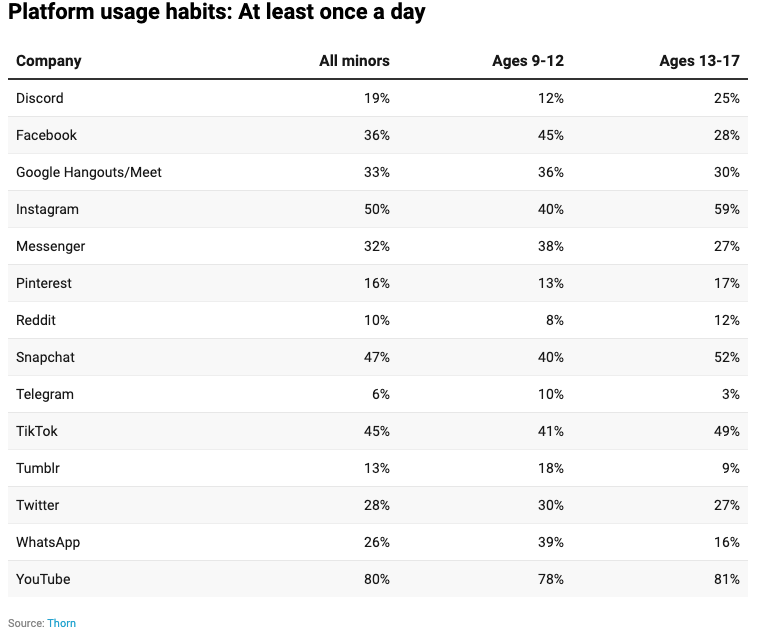Open the Thorn source link
This screenshot has width=765, height=630.
point(61,623)
